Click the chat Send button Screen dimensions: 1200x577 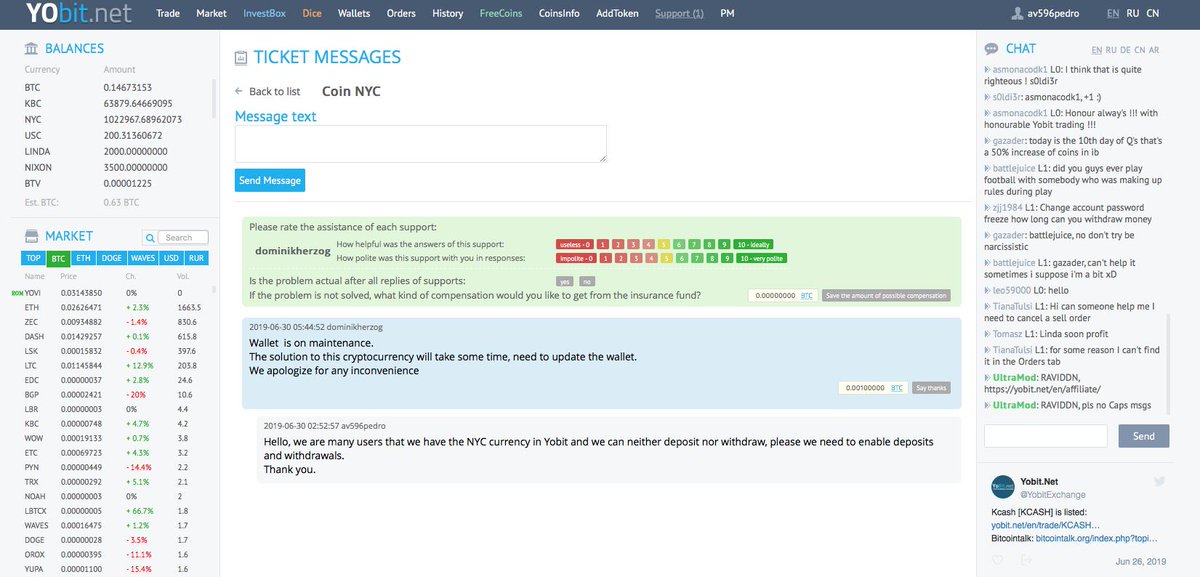click(x=1143, y=436)
